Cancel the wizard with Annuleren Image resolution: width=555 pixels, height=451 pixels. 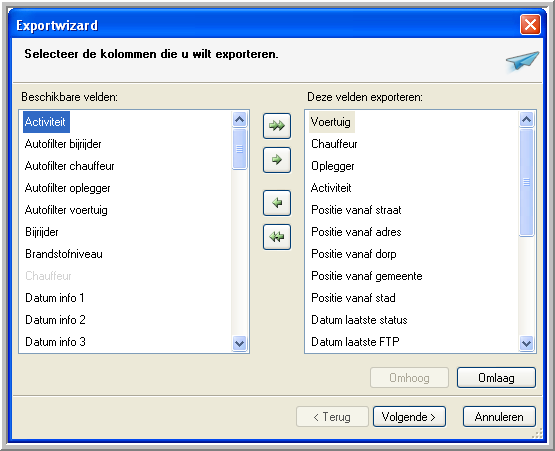point(499,417)
